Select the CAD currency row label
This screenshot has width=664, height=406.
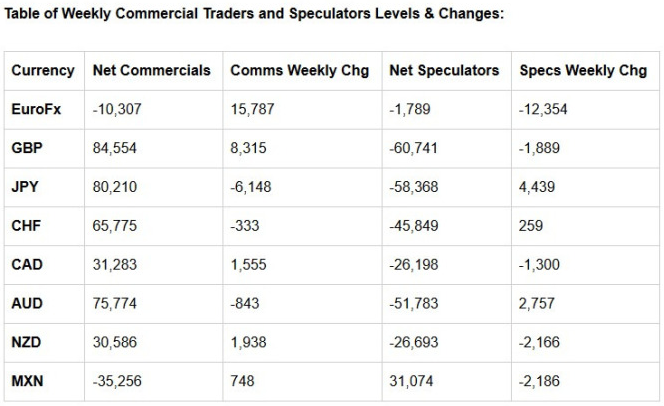click(x=27, y=265)
